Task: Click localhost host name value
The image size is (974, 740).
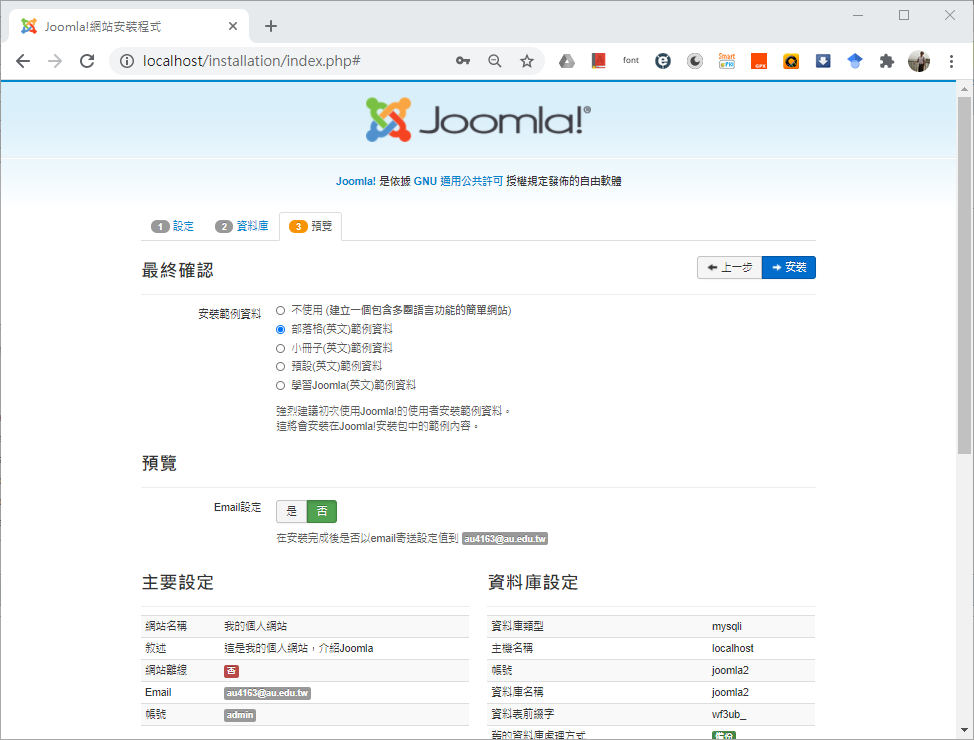Action: coord(733,648)
